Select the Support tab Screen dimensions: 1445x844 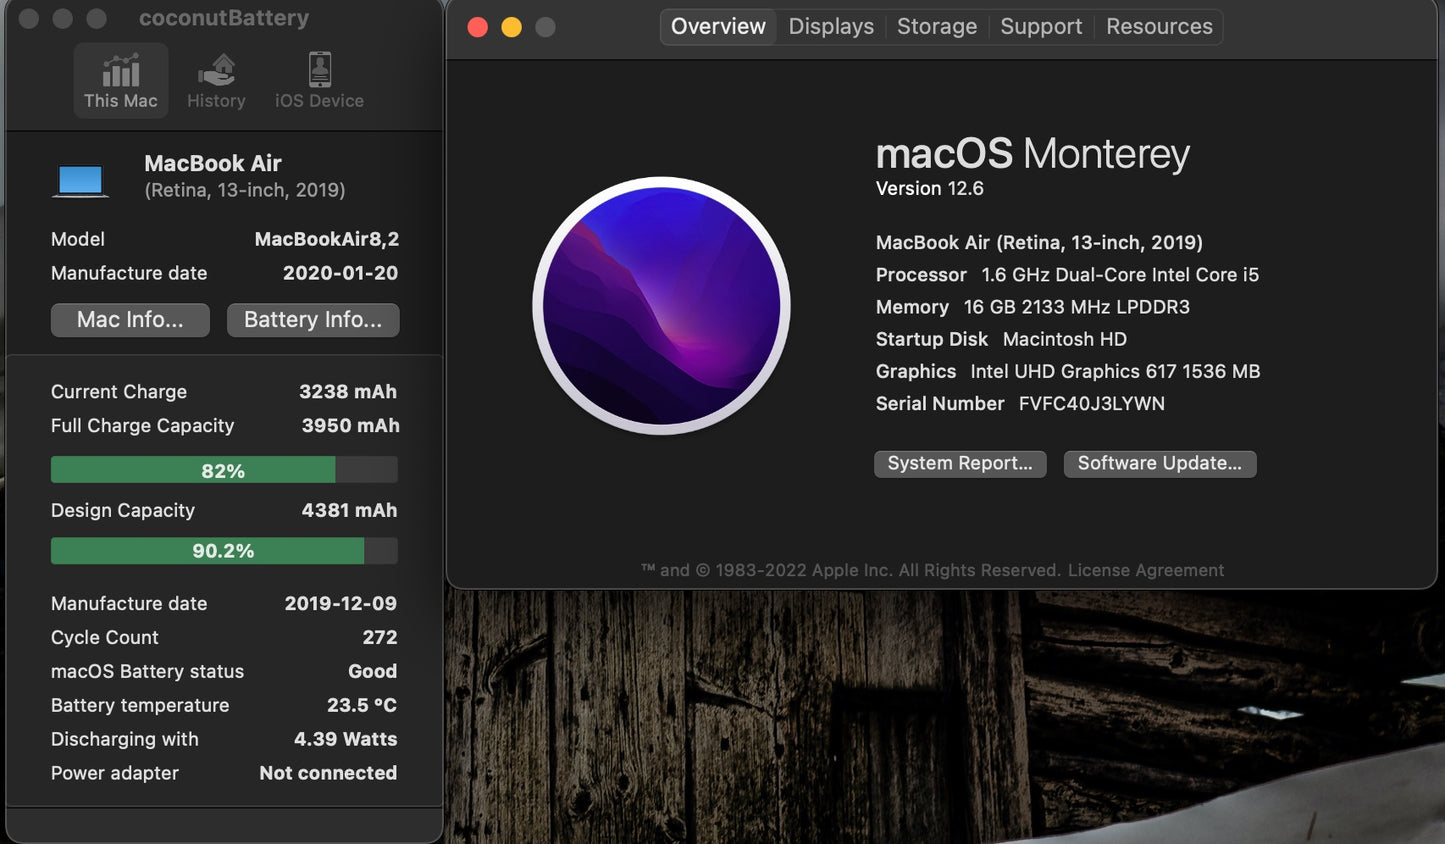(1040, 26)
